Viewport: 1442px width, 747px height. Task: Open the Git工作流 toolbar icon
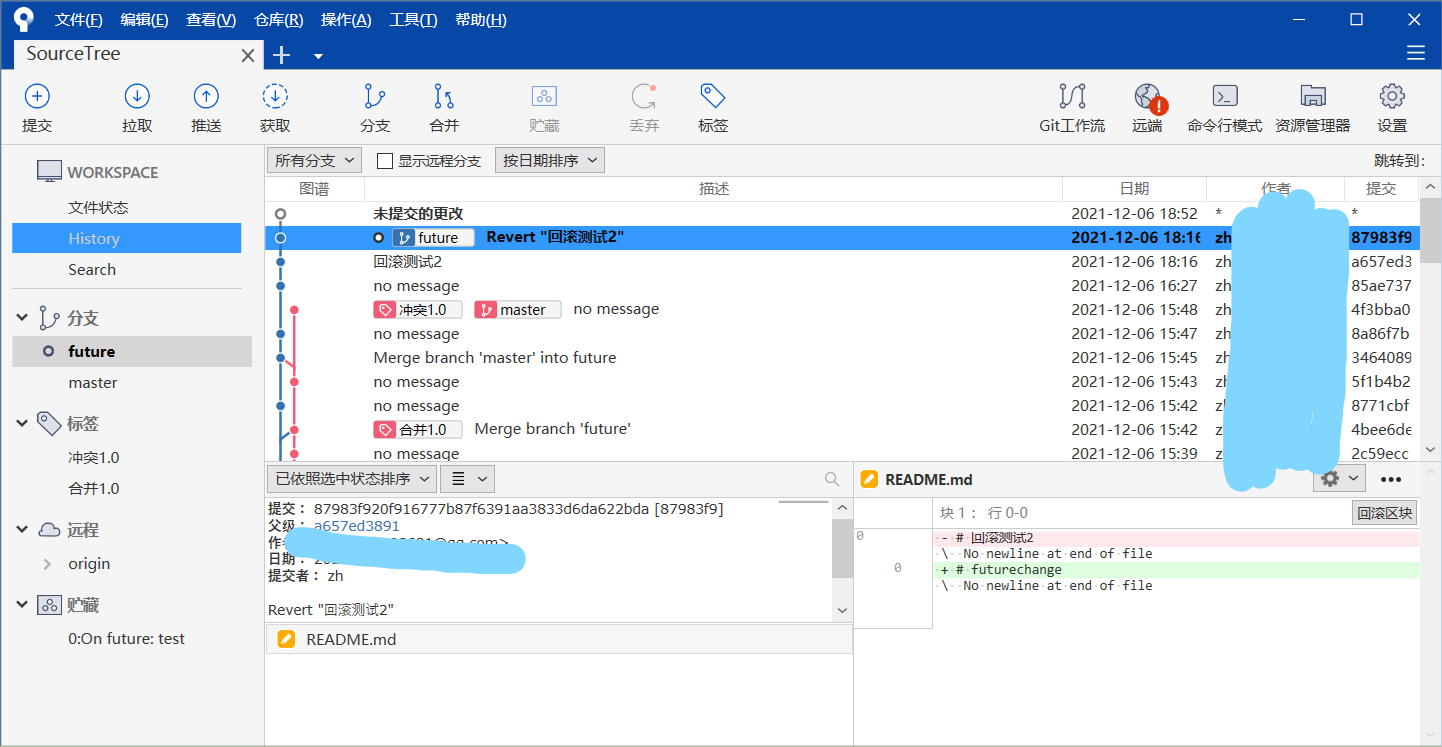pos(1072,96)
